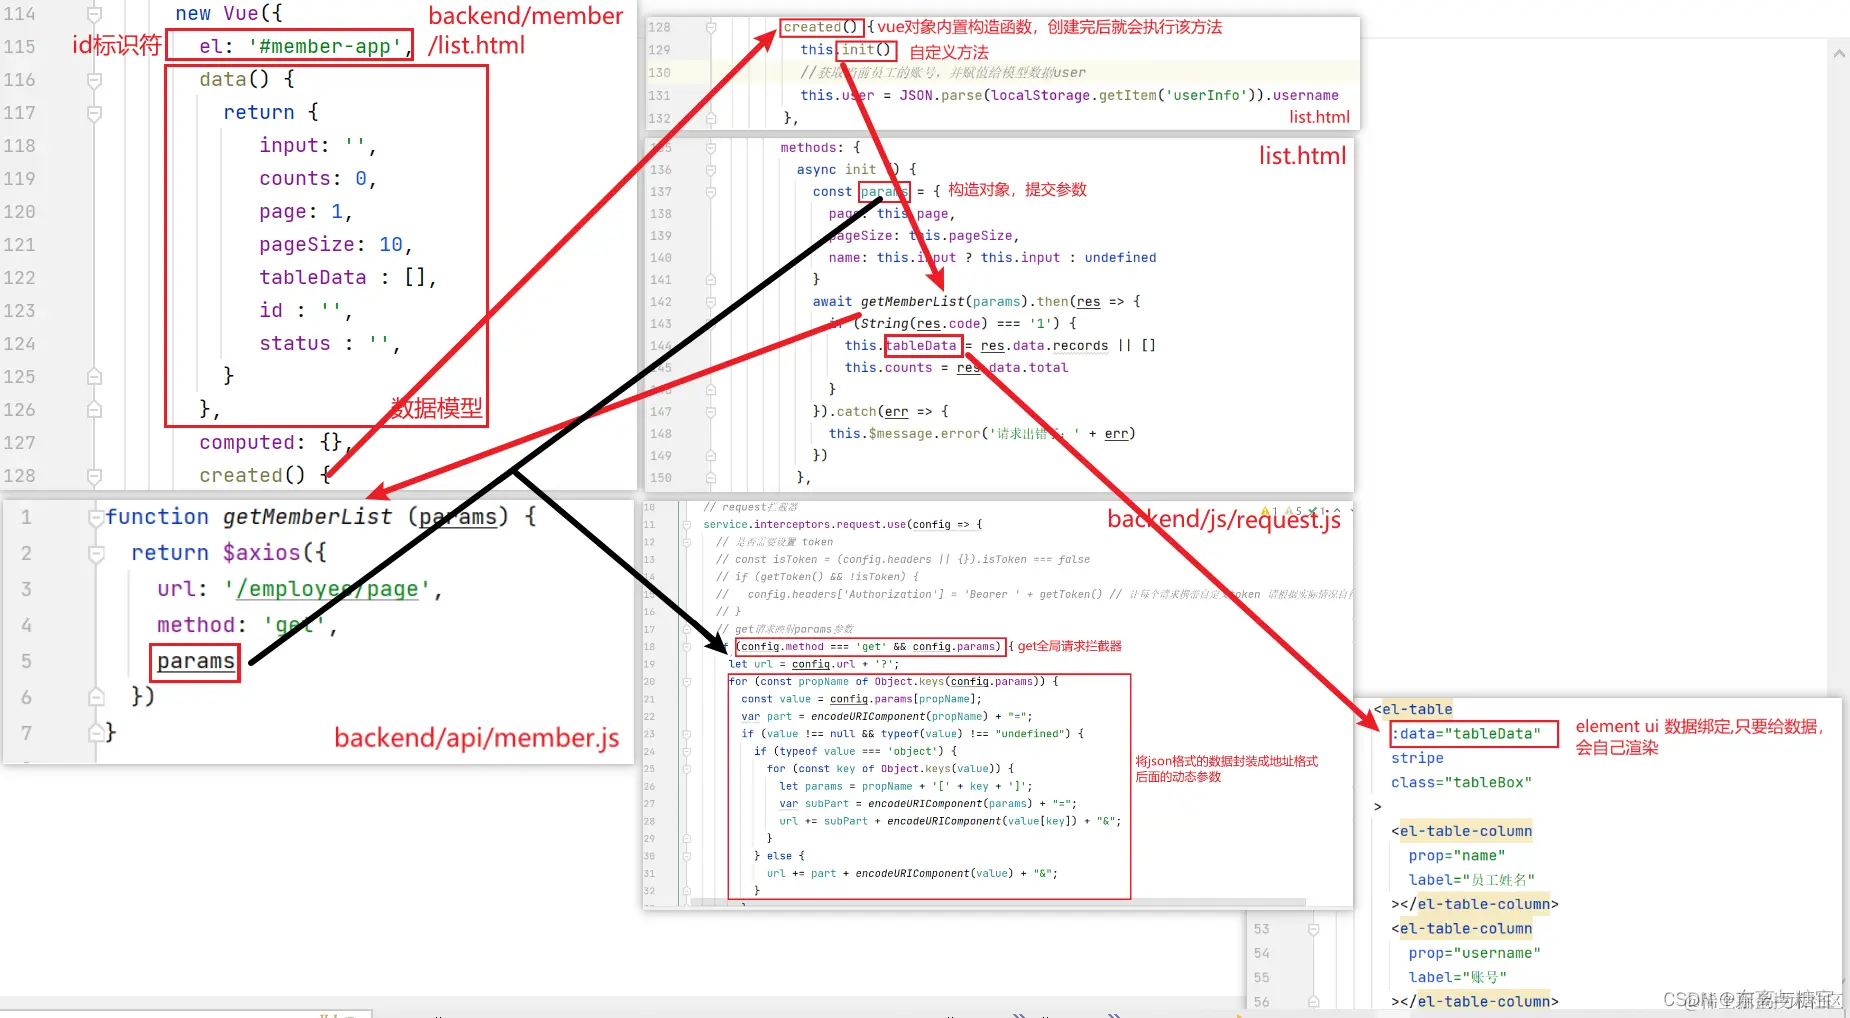Fold the 'return {' block on line 117
Viewport: 1850px width, 1018px height.
94,113
